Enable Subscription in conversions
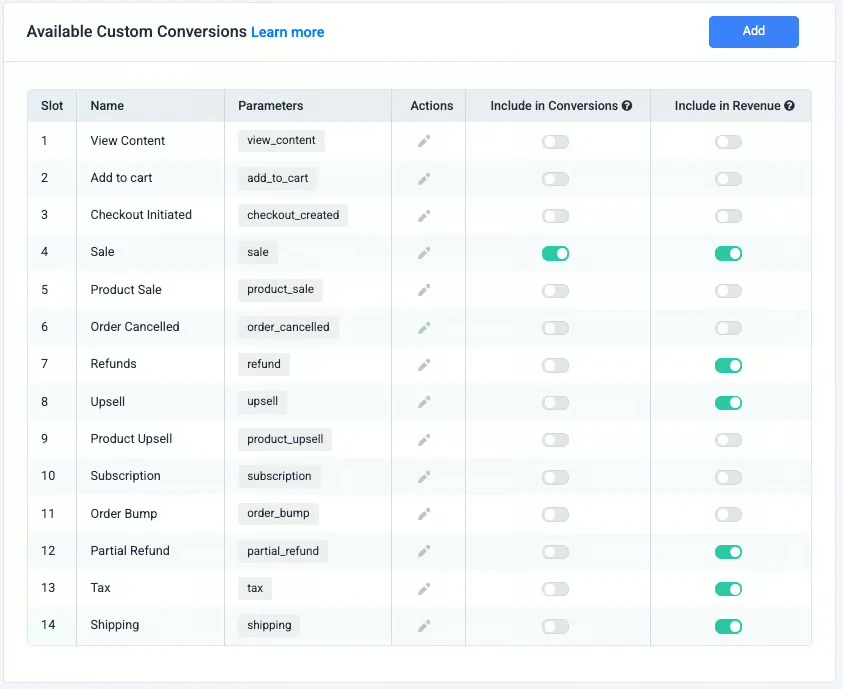The height and width of the screenshot is (689, 843). (555, 477)
